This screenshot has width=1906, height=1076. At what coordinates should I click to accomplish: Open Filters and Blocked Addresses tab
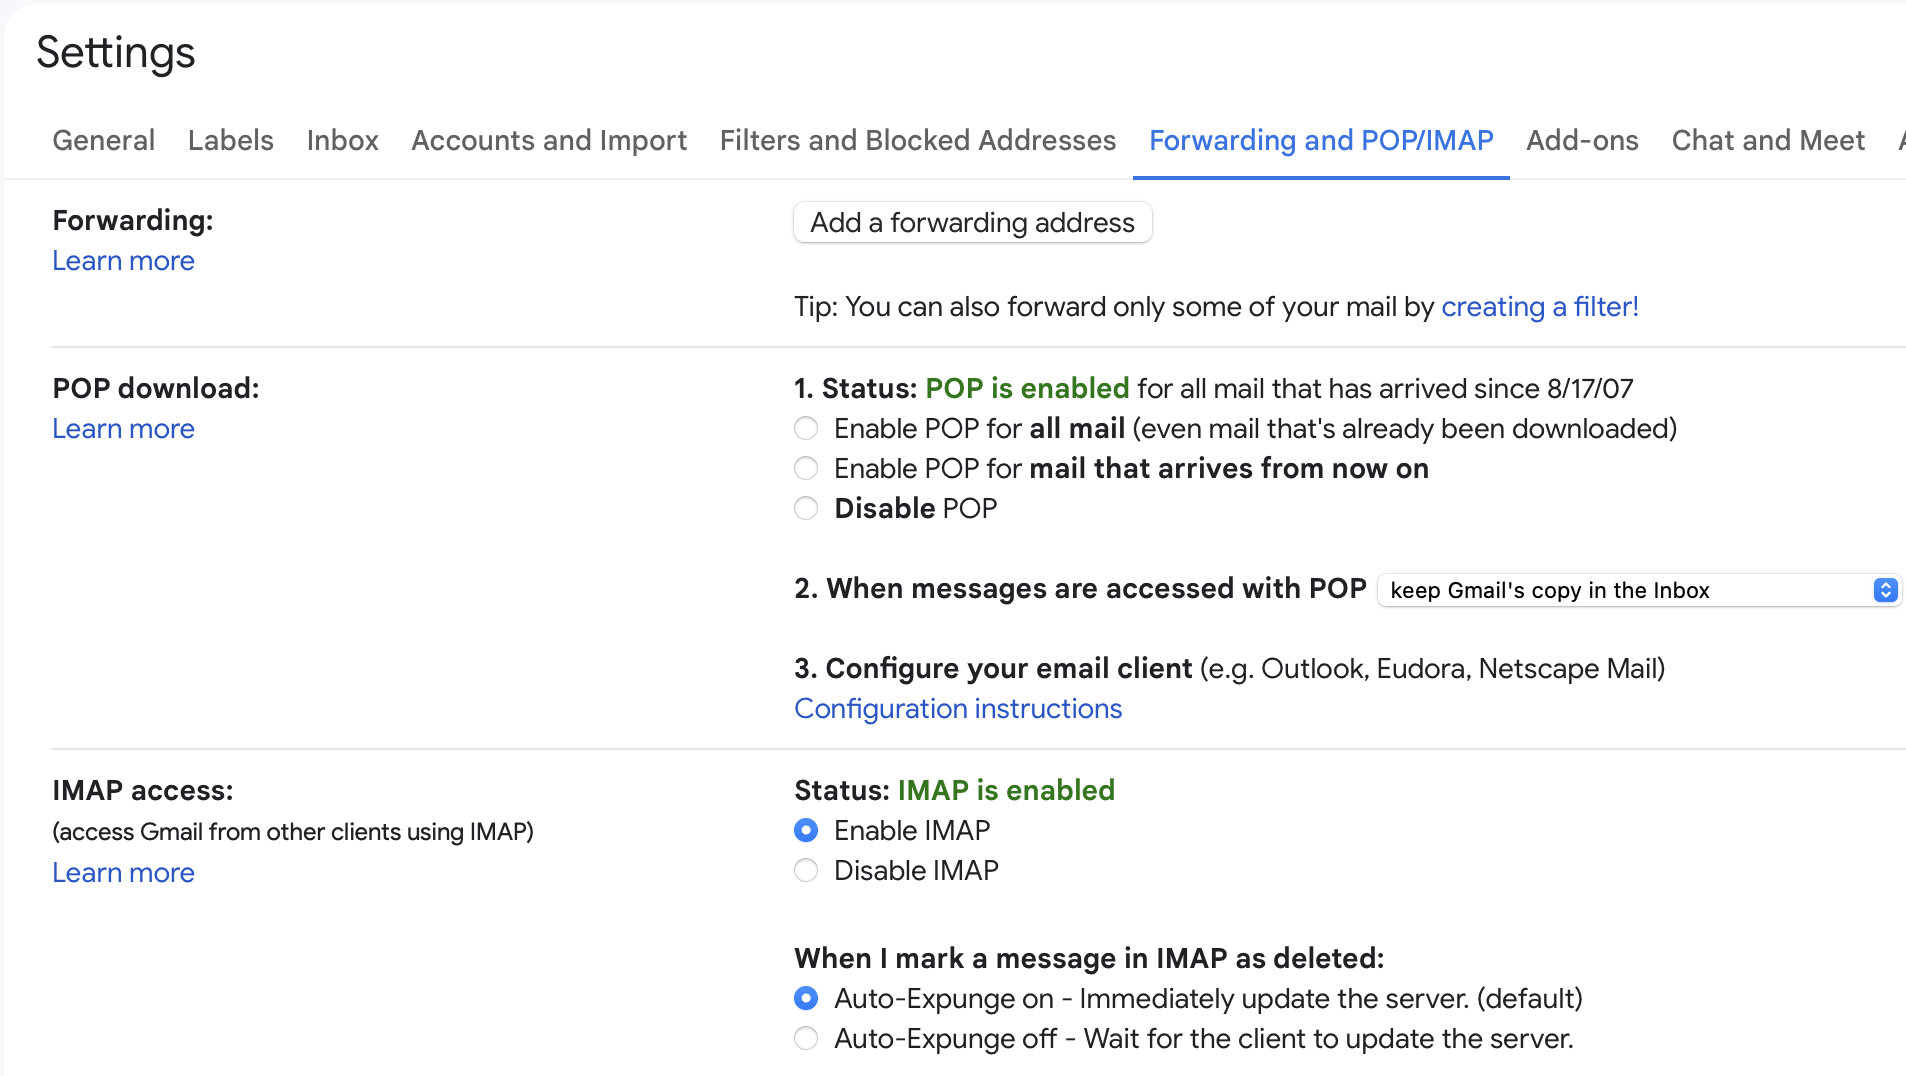917,140
